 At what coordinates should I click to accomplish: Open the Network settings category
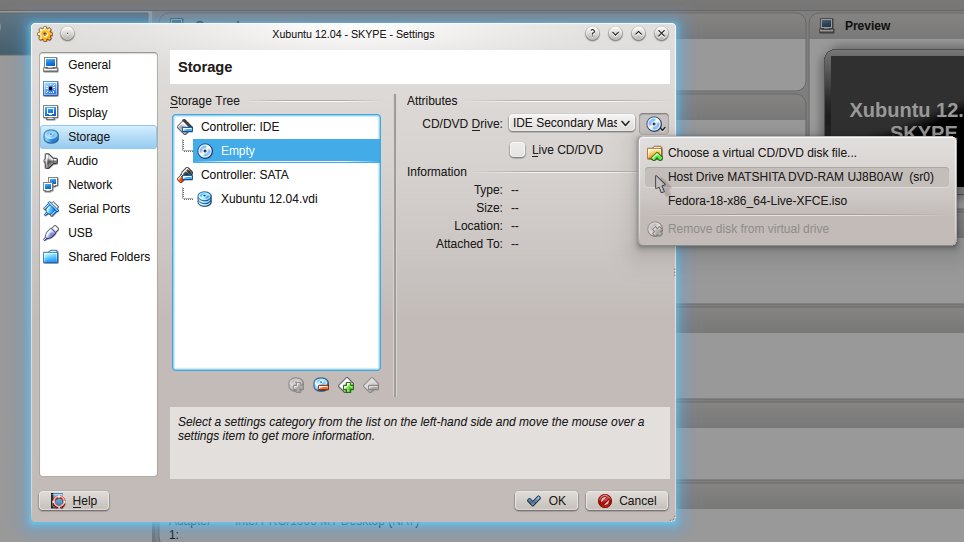coord(98,184)
